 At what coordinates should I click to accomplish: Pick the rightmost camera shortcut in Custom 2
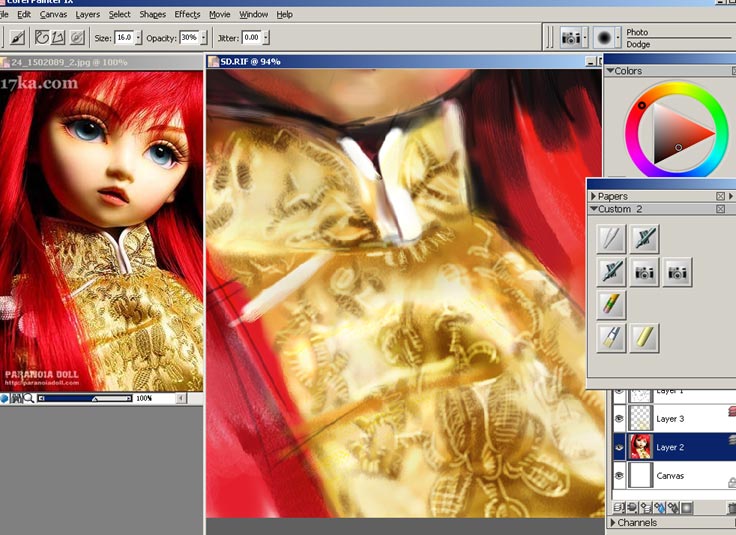[x=677, y=272]
